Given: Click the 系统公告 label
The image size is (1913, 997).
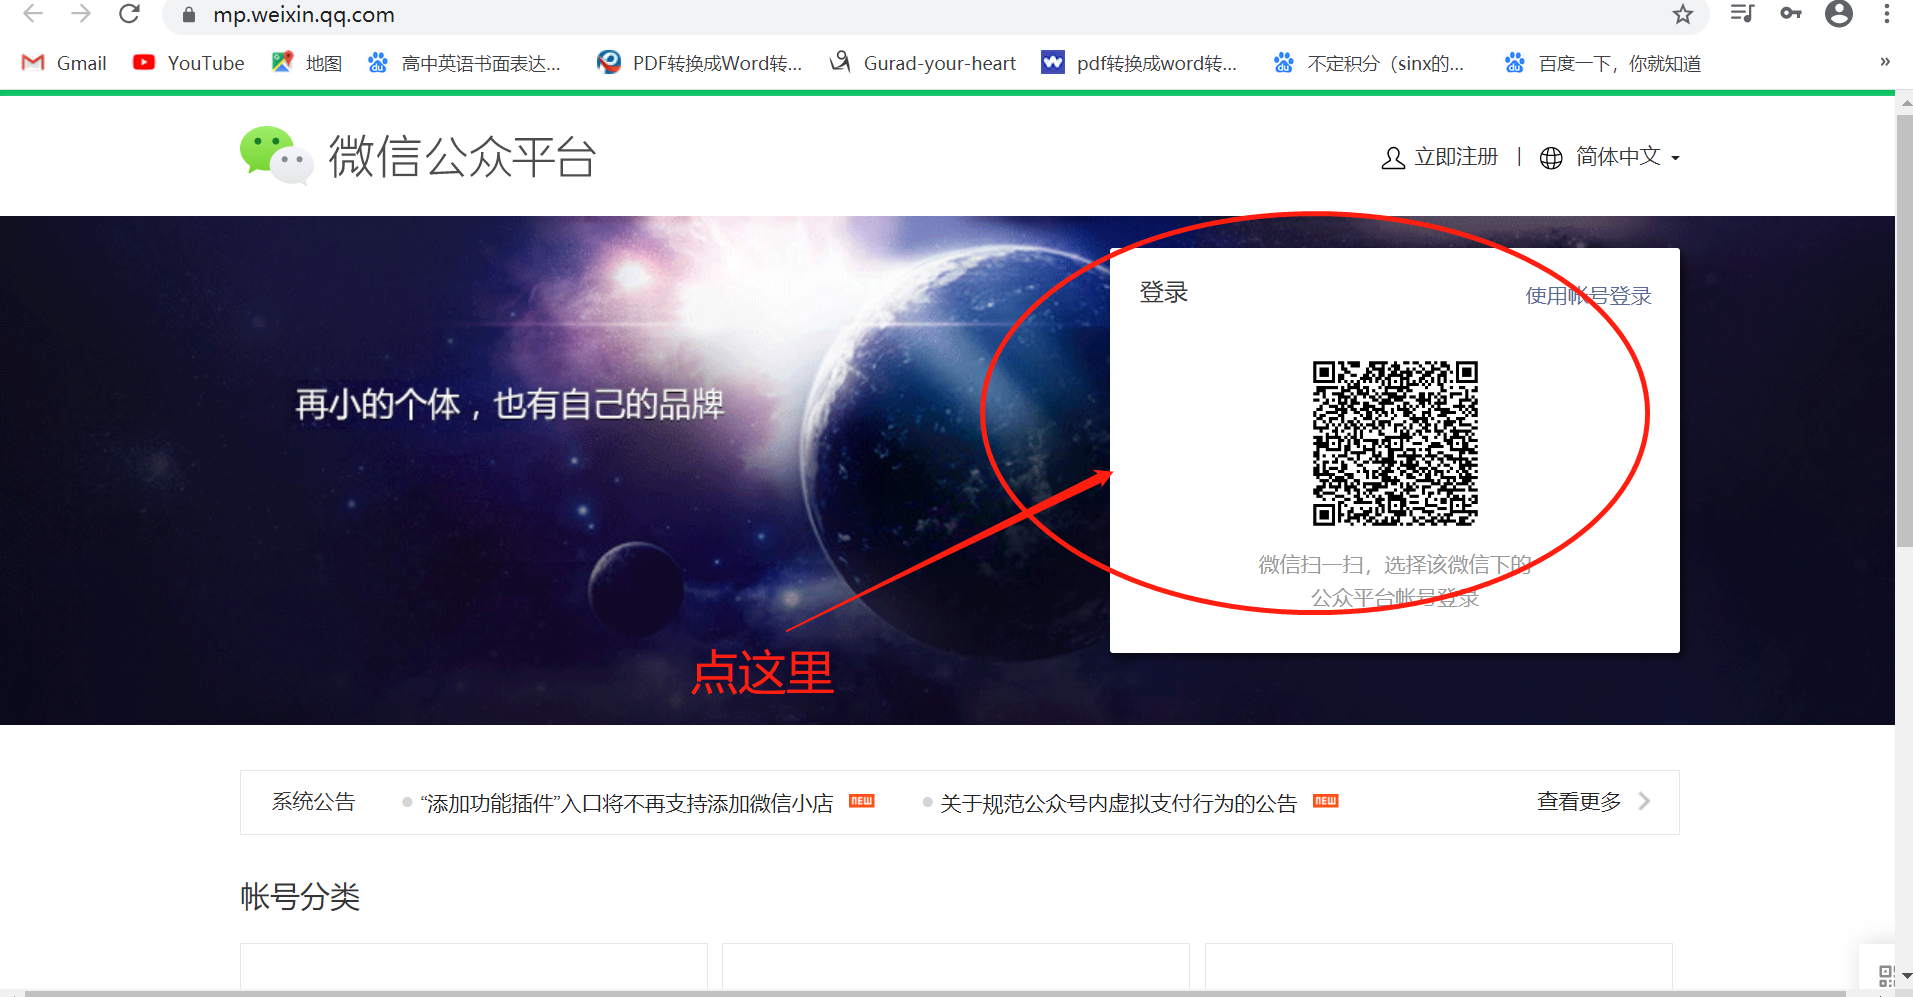Looking at the screenshot, I should click(x=313, y=802).
